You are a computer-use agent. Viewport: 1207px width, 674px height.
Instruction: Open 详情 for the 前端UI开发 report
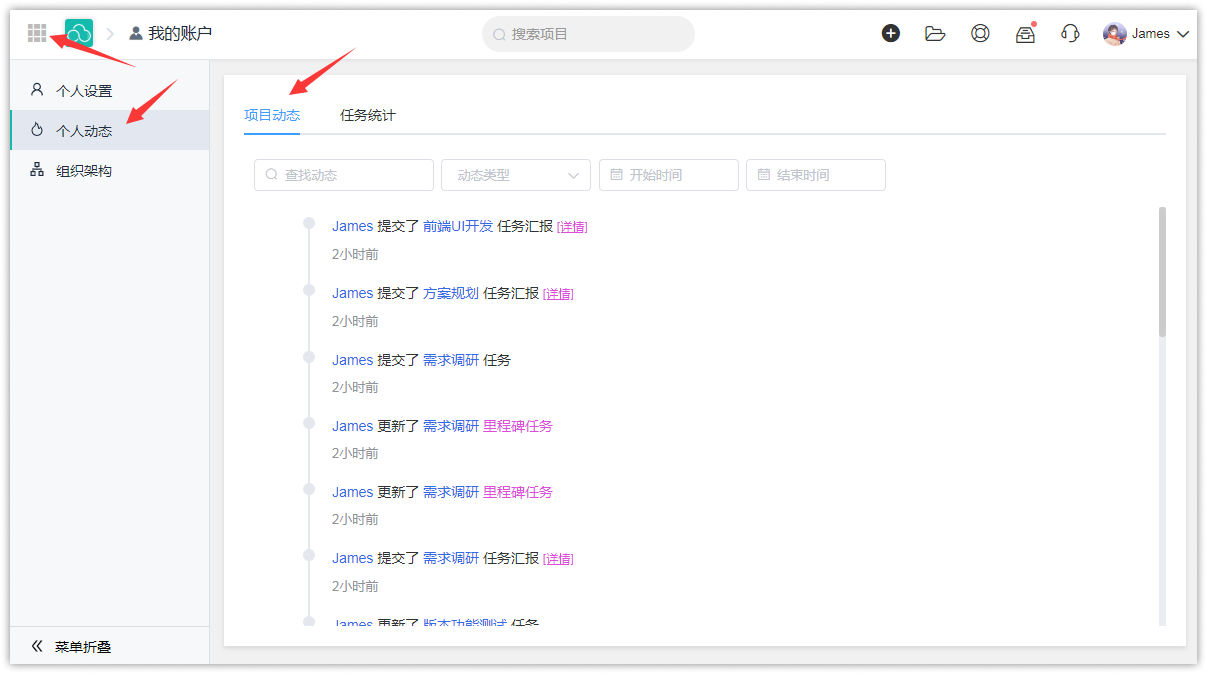(x=572, y=227)
